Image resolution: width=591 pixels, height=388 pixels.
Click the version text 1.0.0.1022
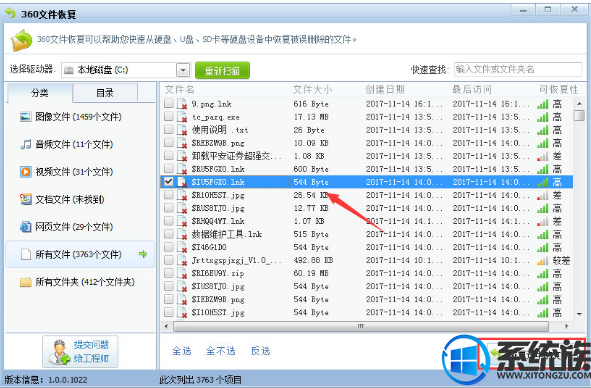[68, 380]
